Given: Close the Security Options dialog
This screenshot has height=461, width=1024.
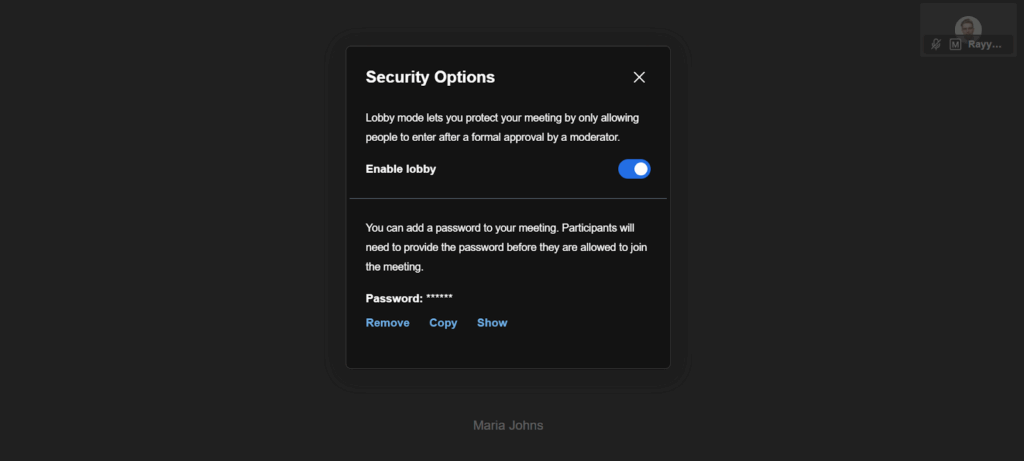Looking at the screenshot, I should click(x=639, y=77).
